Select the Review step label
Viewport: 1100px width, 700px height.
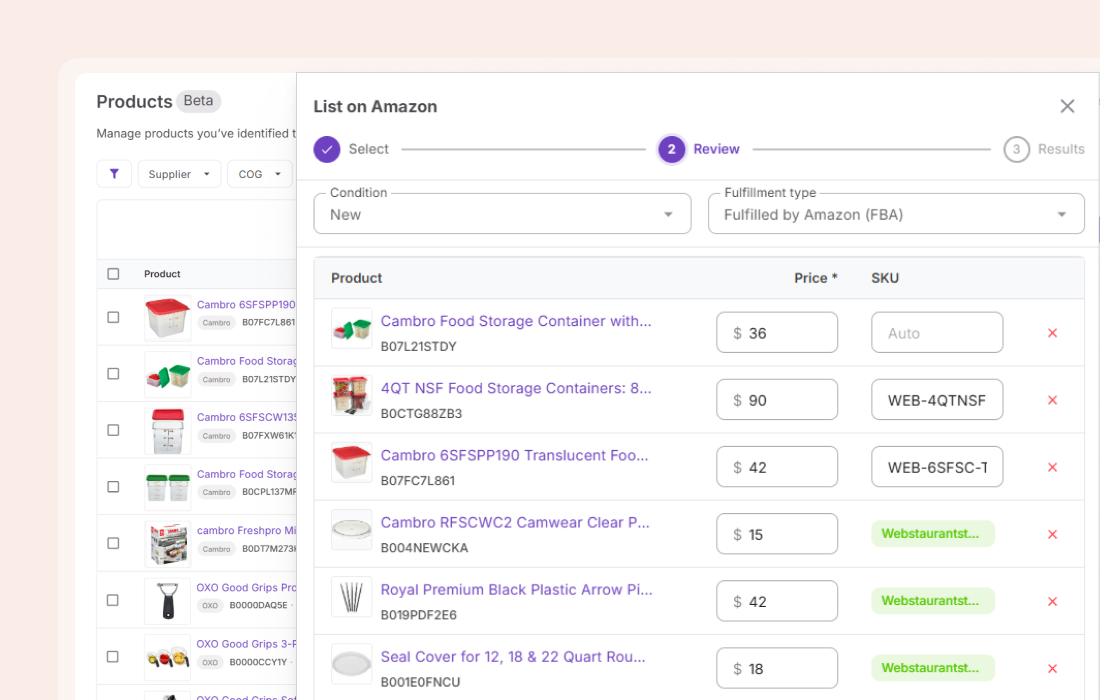tap(716, 149)
